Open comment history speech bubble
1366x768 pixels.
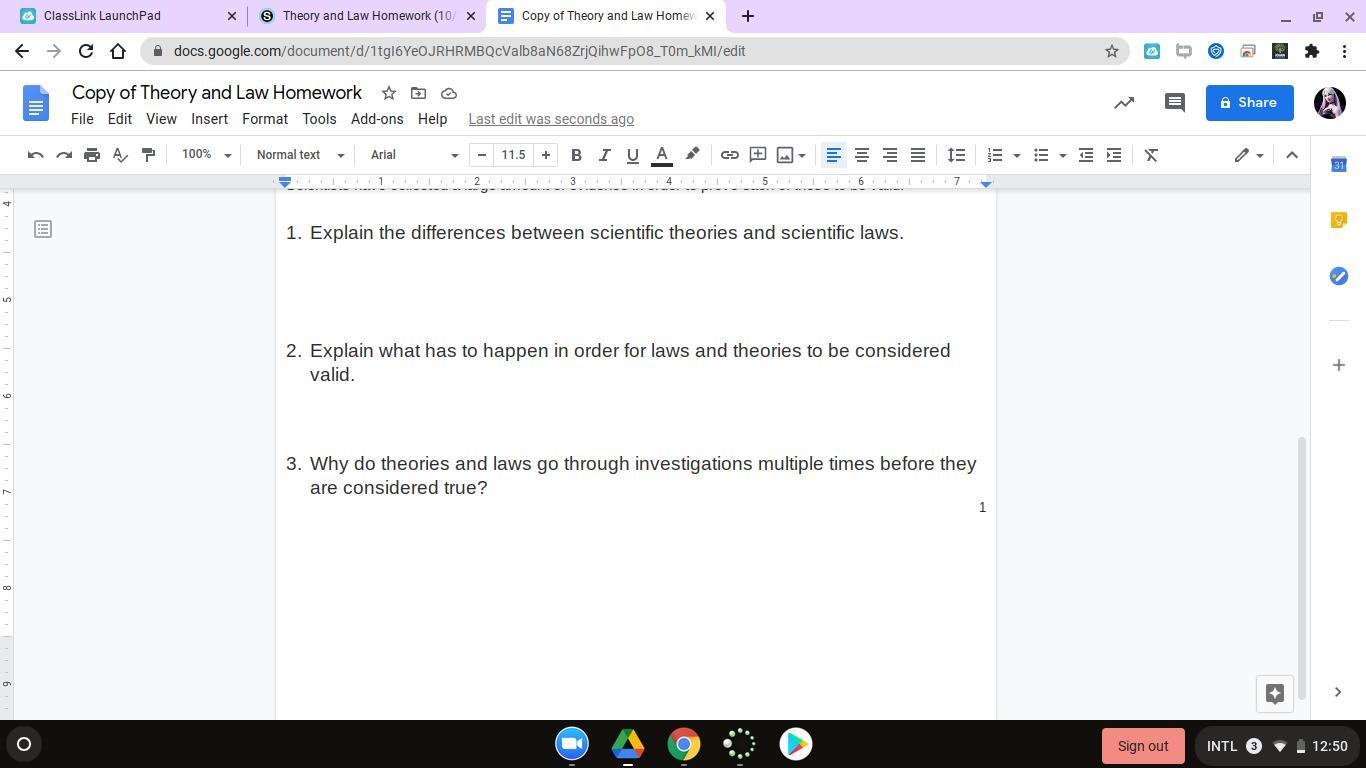pos(1175,102)
